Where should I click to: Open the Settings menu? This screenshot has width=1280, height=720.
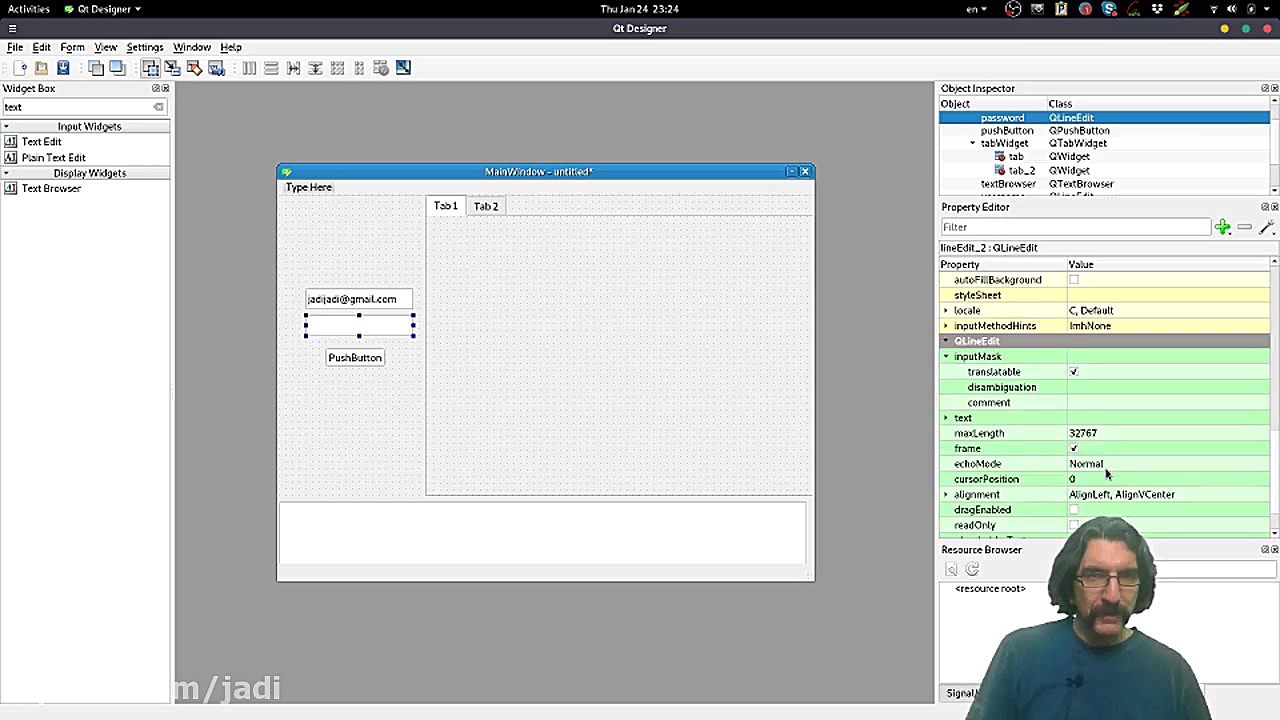click(x=145, y=47)
